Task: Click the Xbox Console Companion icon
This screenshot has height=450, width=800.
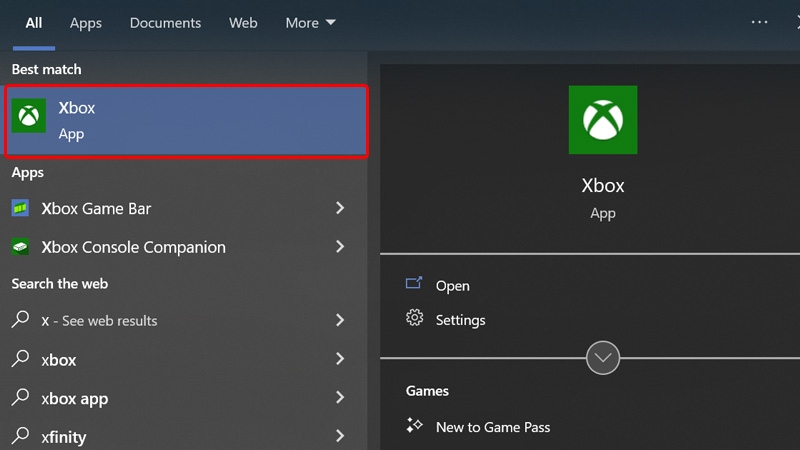Action: (20, 247)
